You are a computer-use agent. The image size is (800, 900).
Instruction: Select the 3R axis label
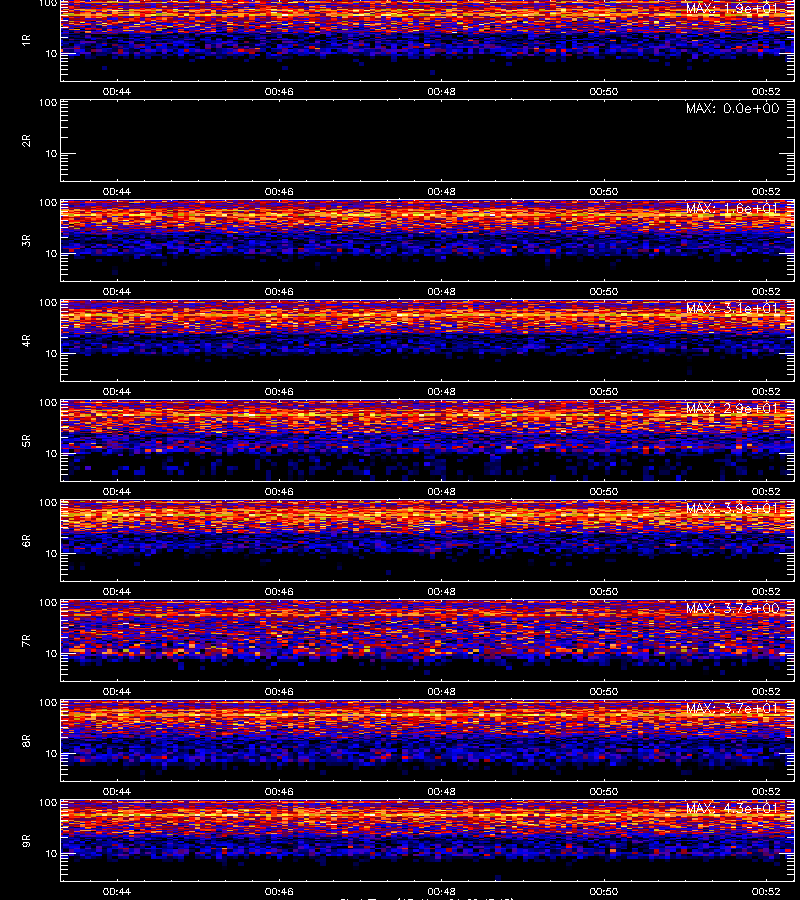(x=26, y=240)
